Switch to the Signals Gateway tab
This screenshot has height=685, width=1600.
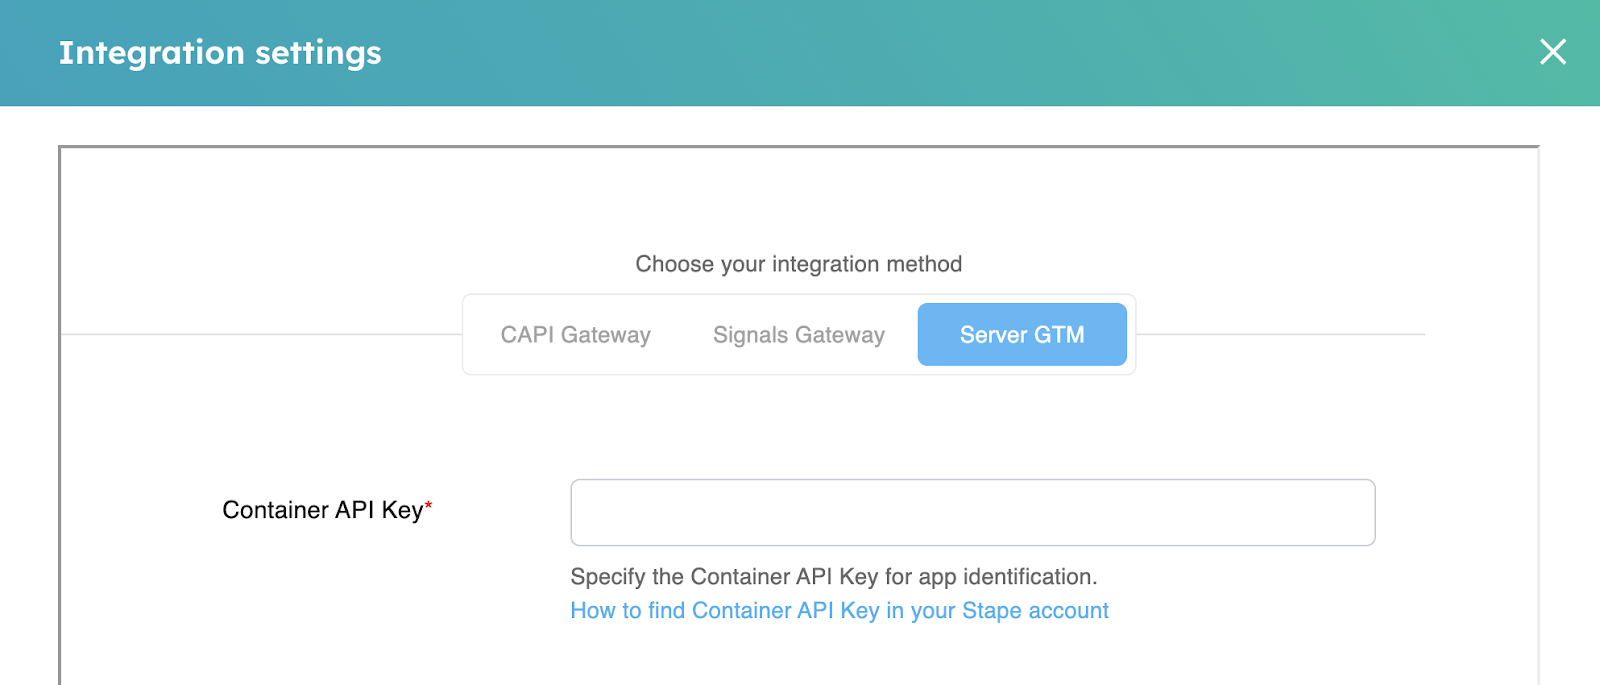pyautogui.click(x=799, y=335)
